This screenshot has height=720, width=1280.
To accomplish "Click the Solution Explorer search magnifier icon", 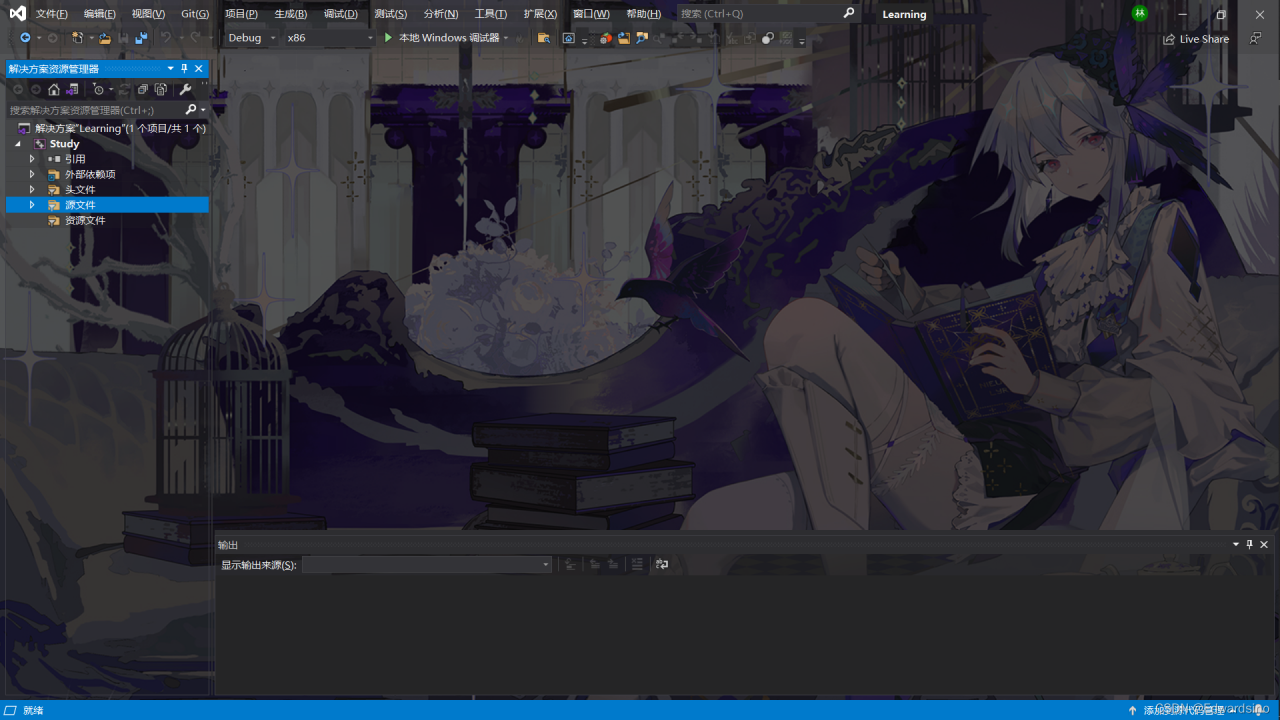I will (190, 109).
